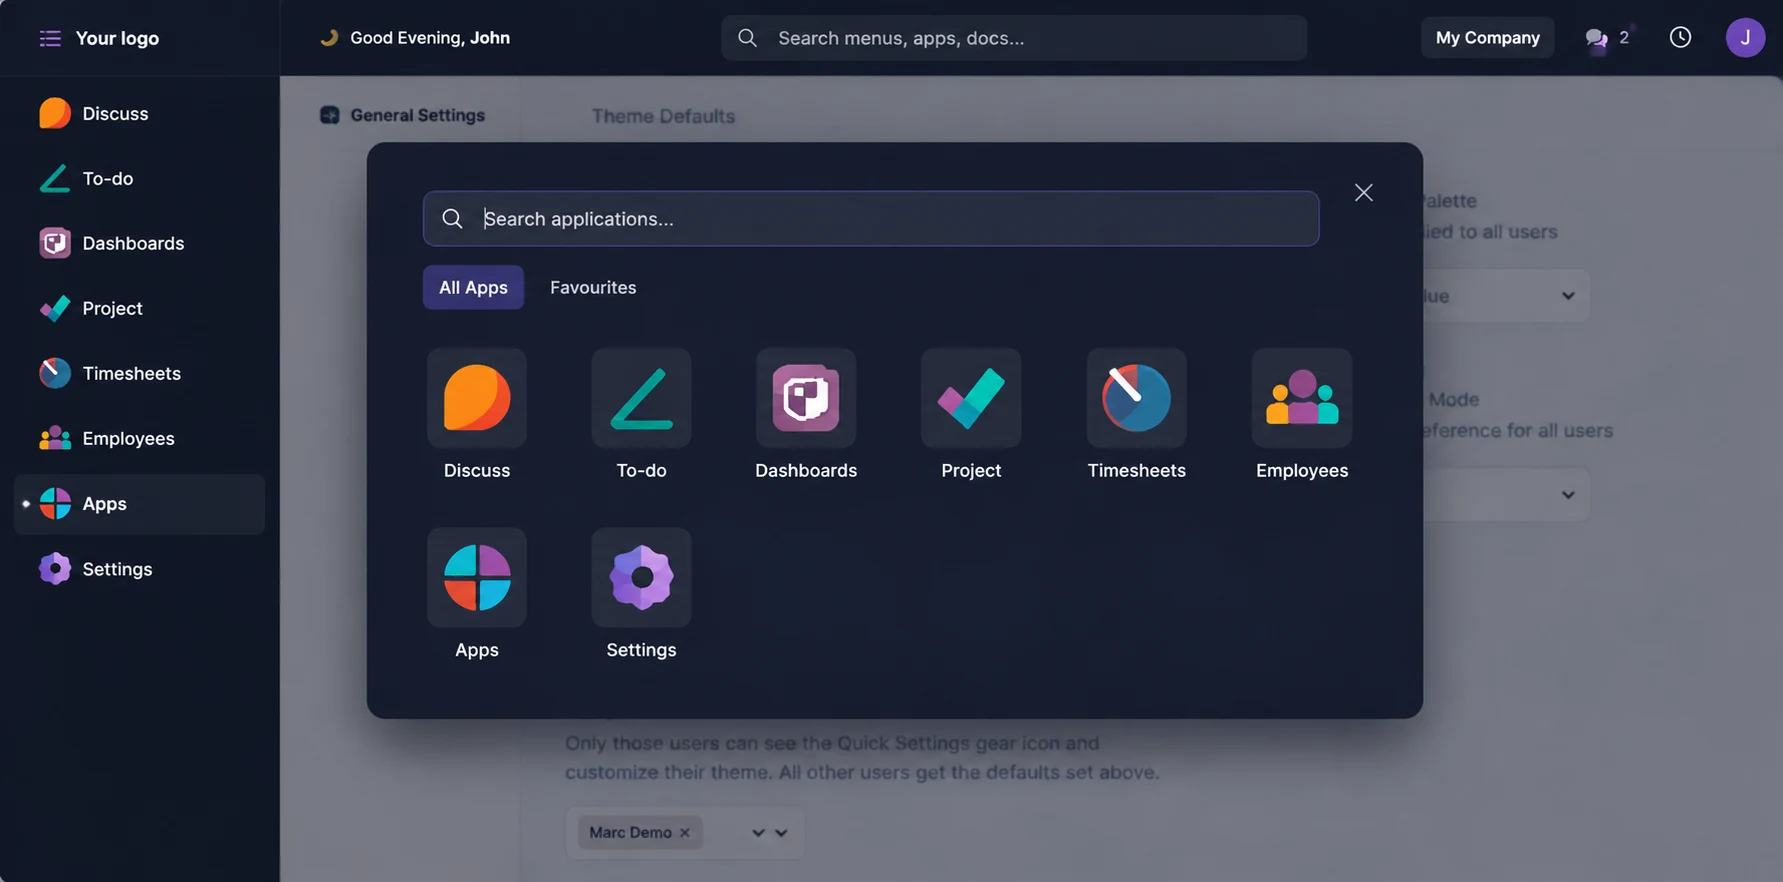Go to To-do in the sidebar
The image size is (1783, 882).
coord(139,179)
